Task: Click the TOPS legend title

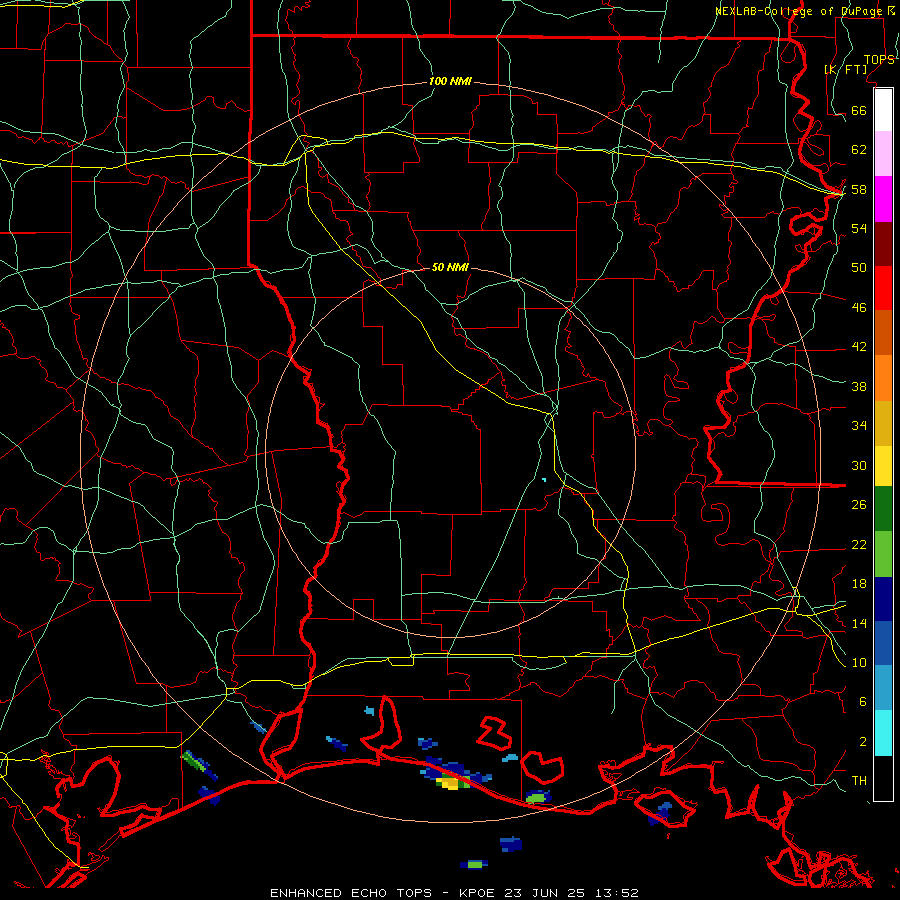Action: click(879, 59)
